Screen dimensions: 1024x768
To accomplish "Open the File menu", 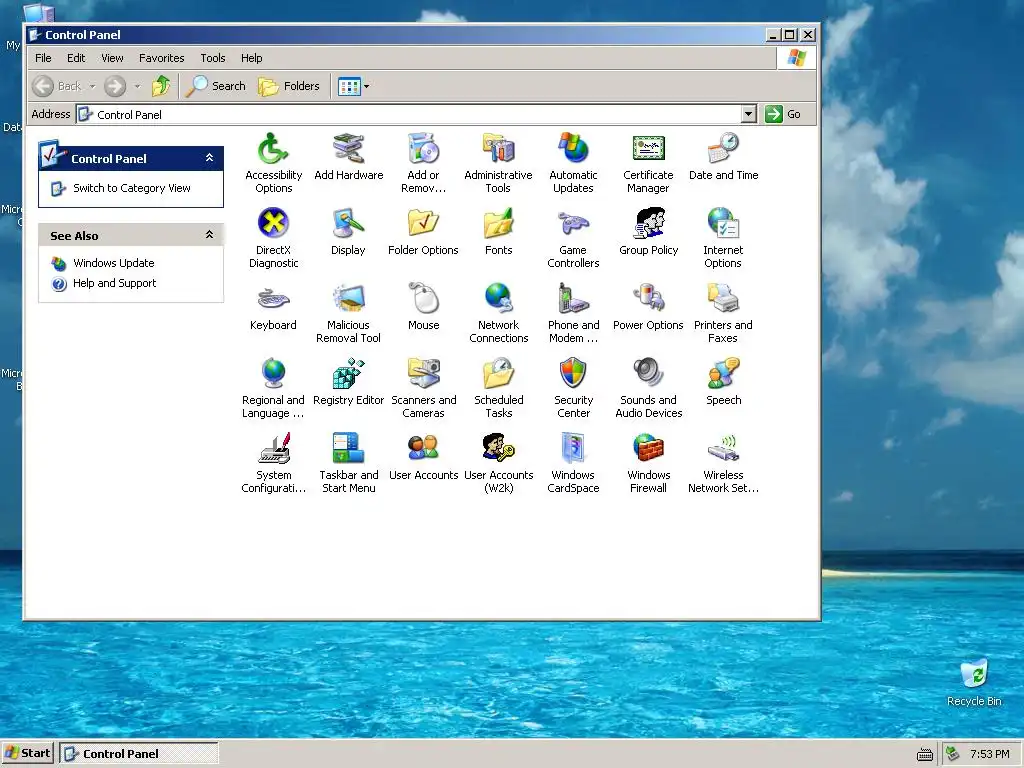I will click(x=43, y=58).
